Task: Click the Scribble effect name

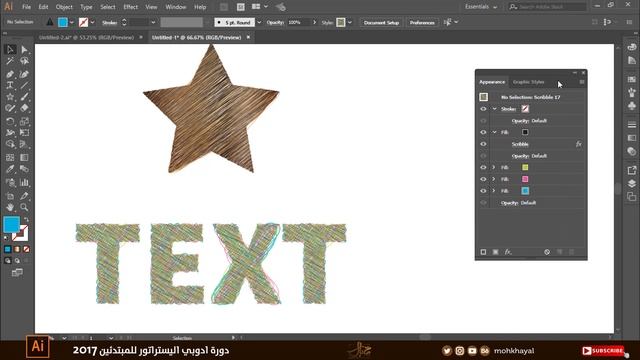Action: [520, 144]
